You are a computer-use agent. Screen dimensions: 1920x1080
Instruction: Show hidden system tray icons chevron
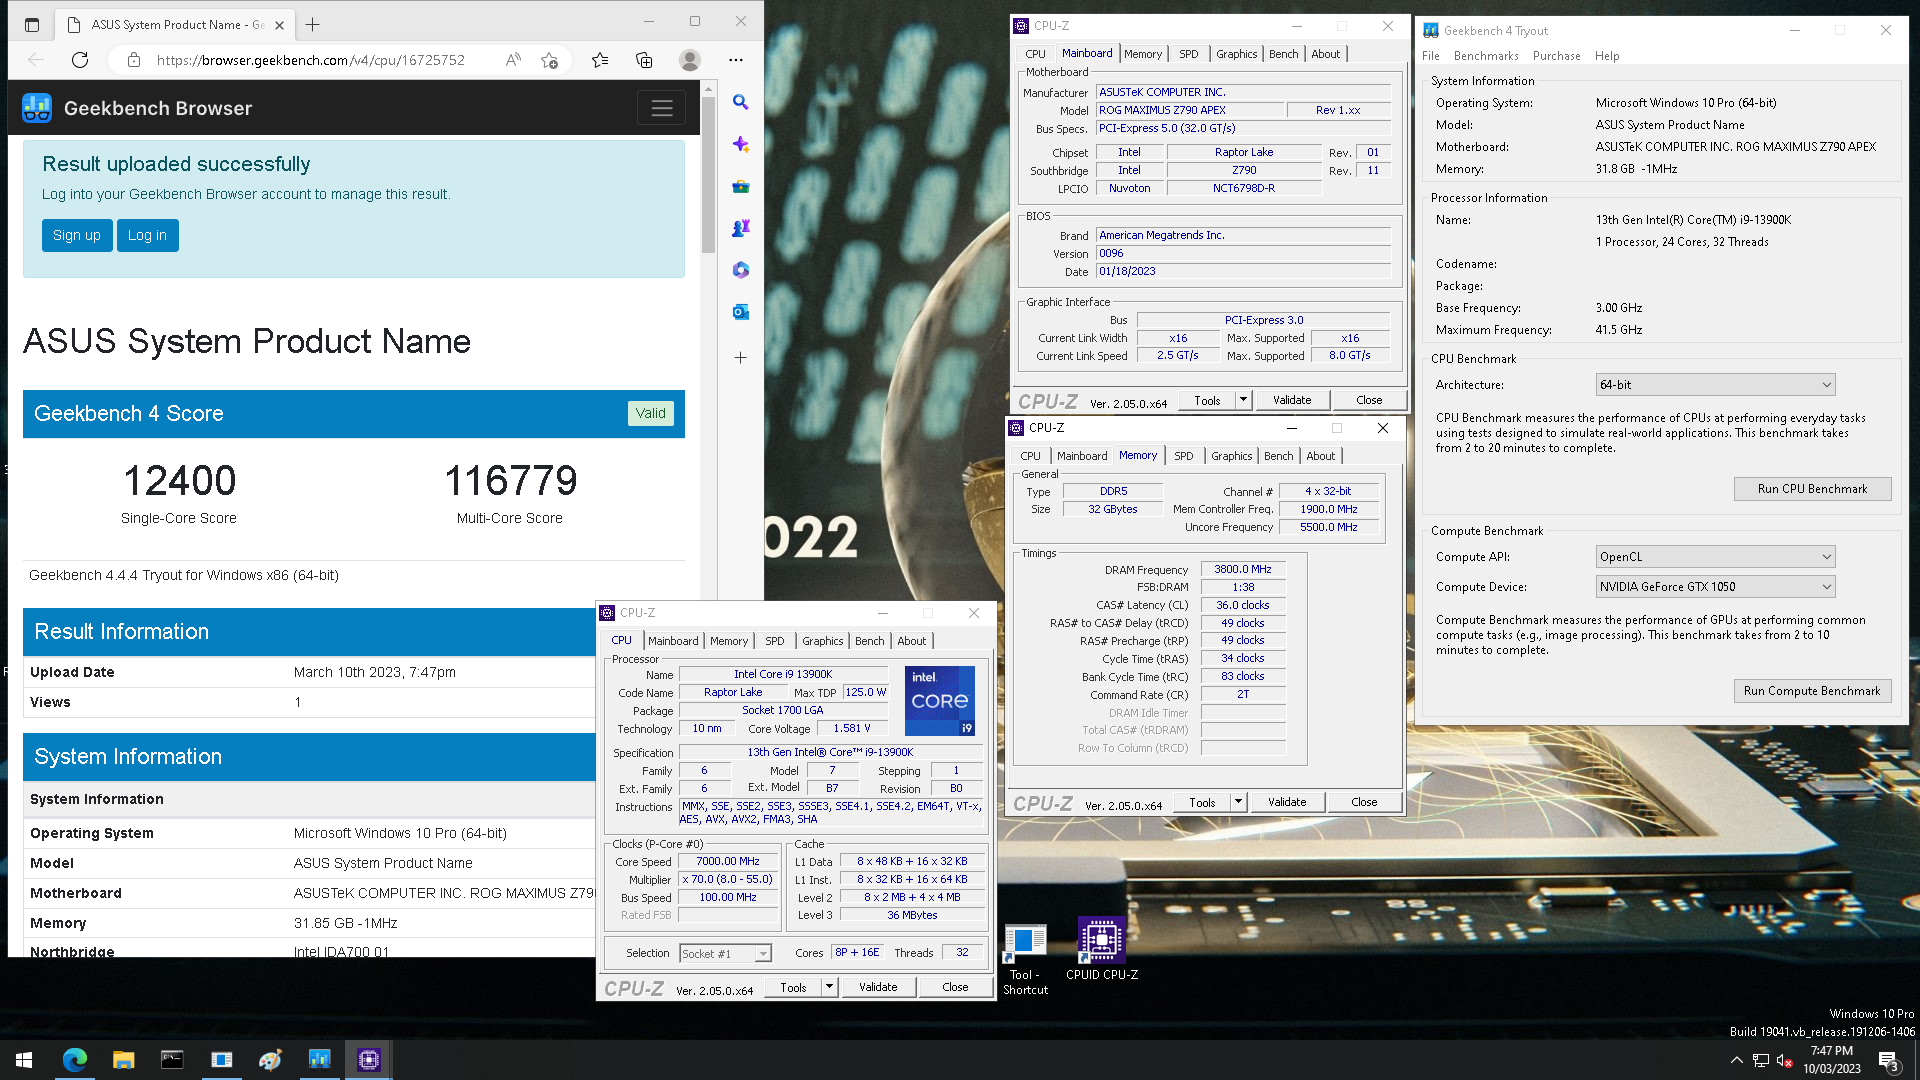tap(1736, 1060)
